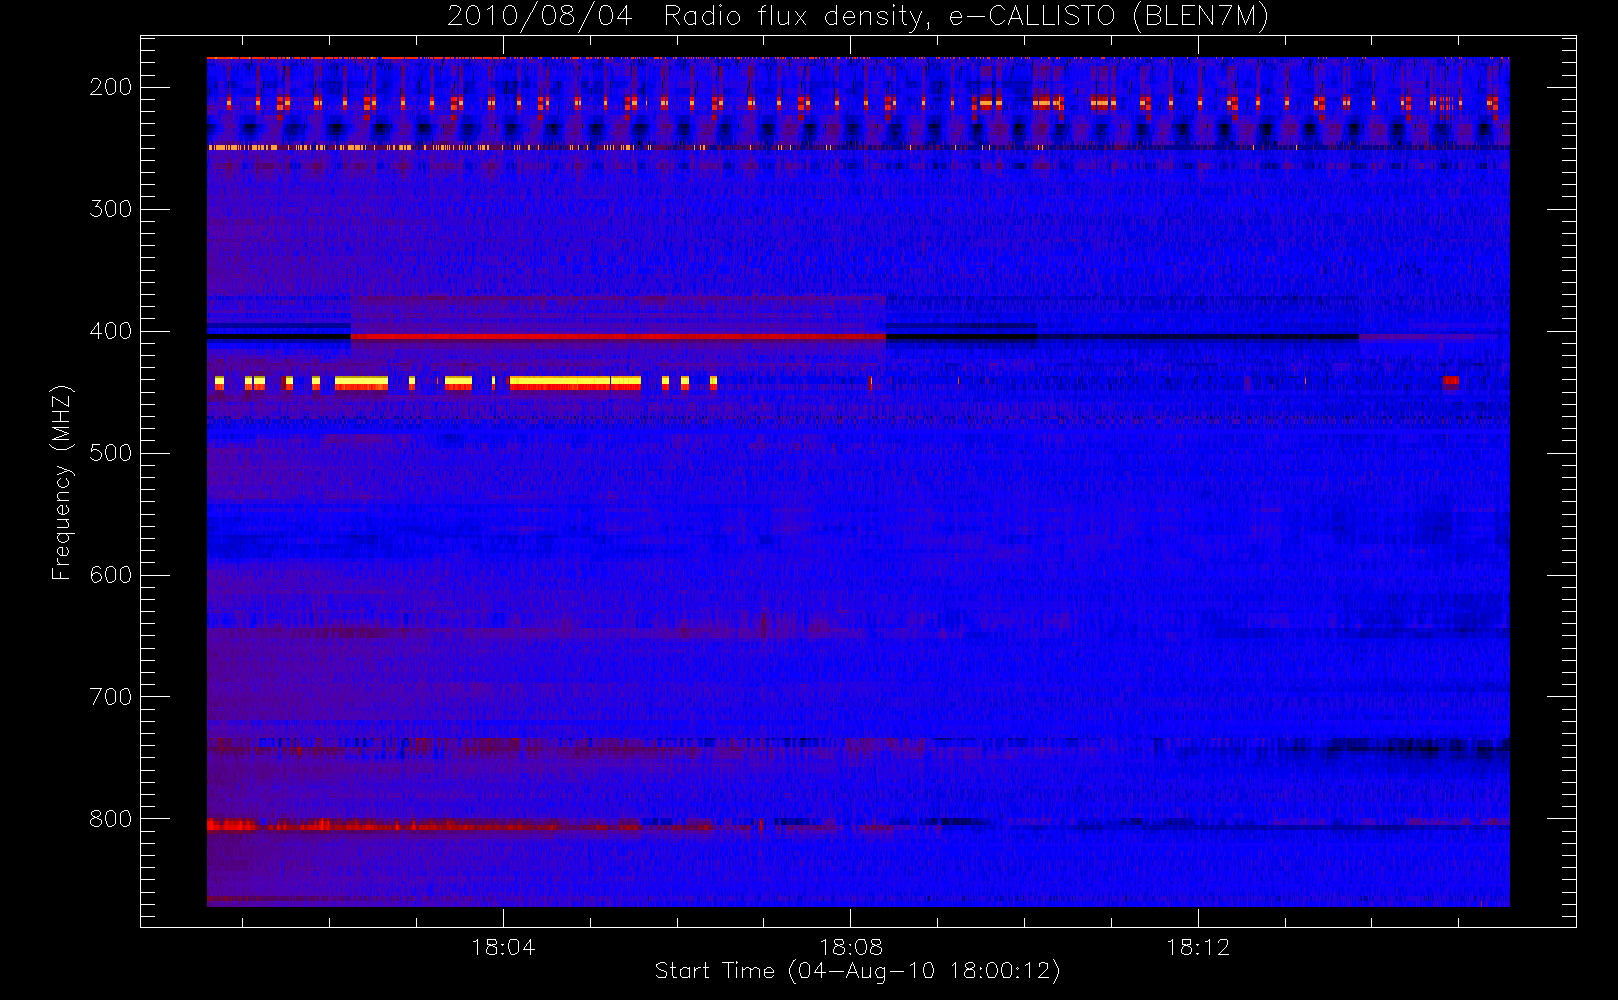1618x1000 pixels.
Task: Click the bright red streak at 800 MHz
Action: click(232, 824)
